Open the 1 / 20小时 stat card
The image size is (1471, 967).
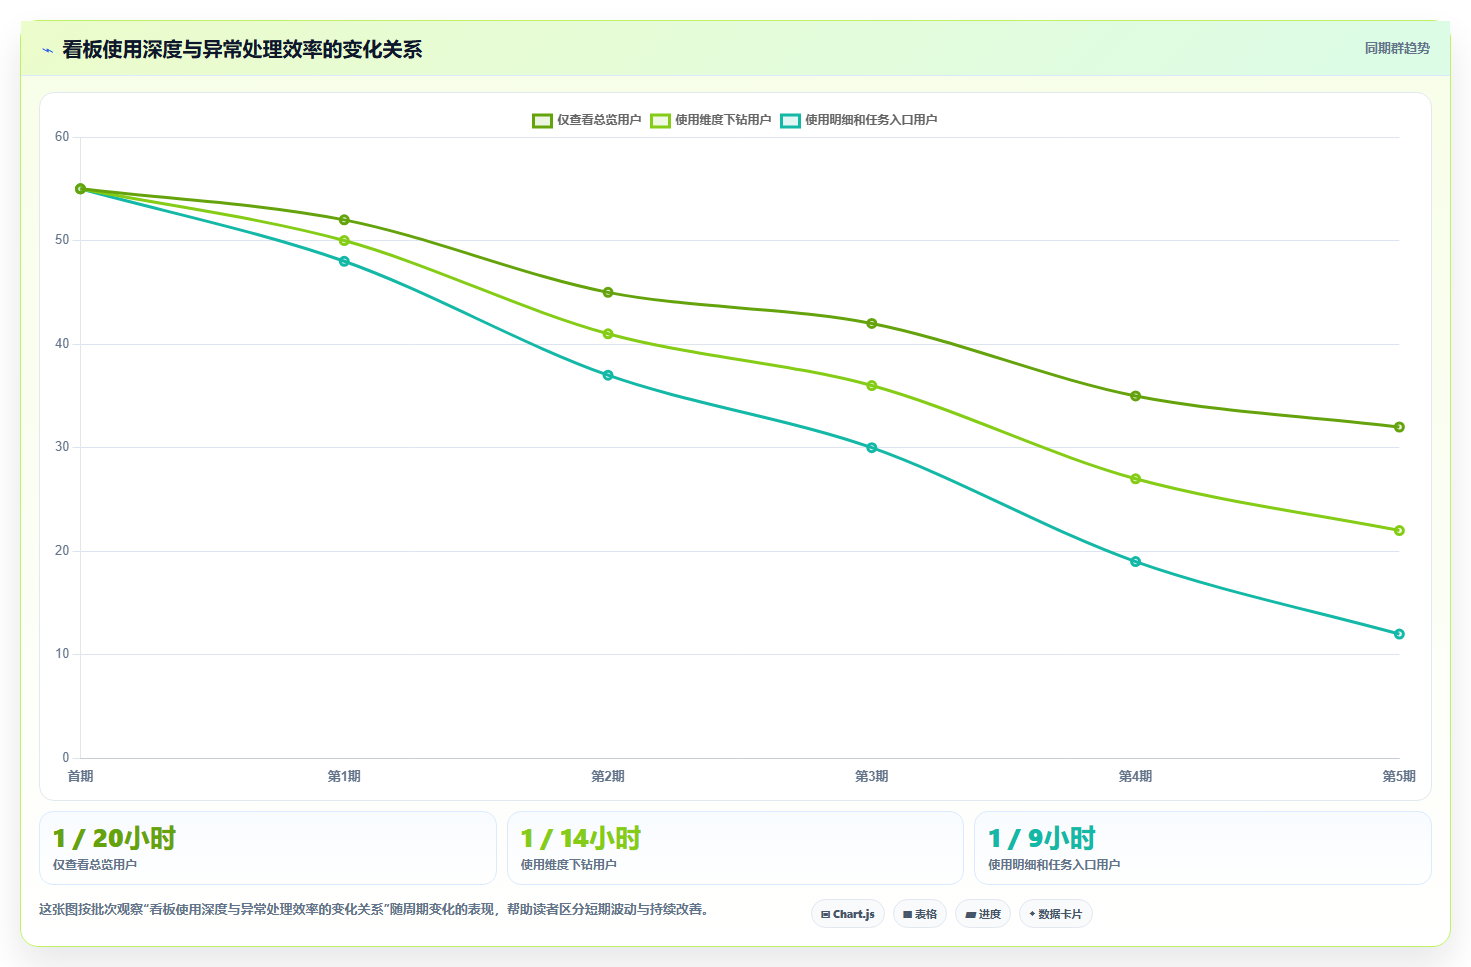coord(268,848)
